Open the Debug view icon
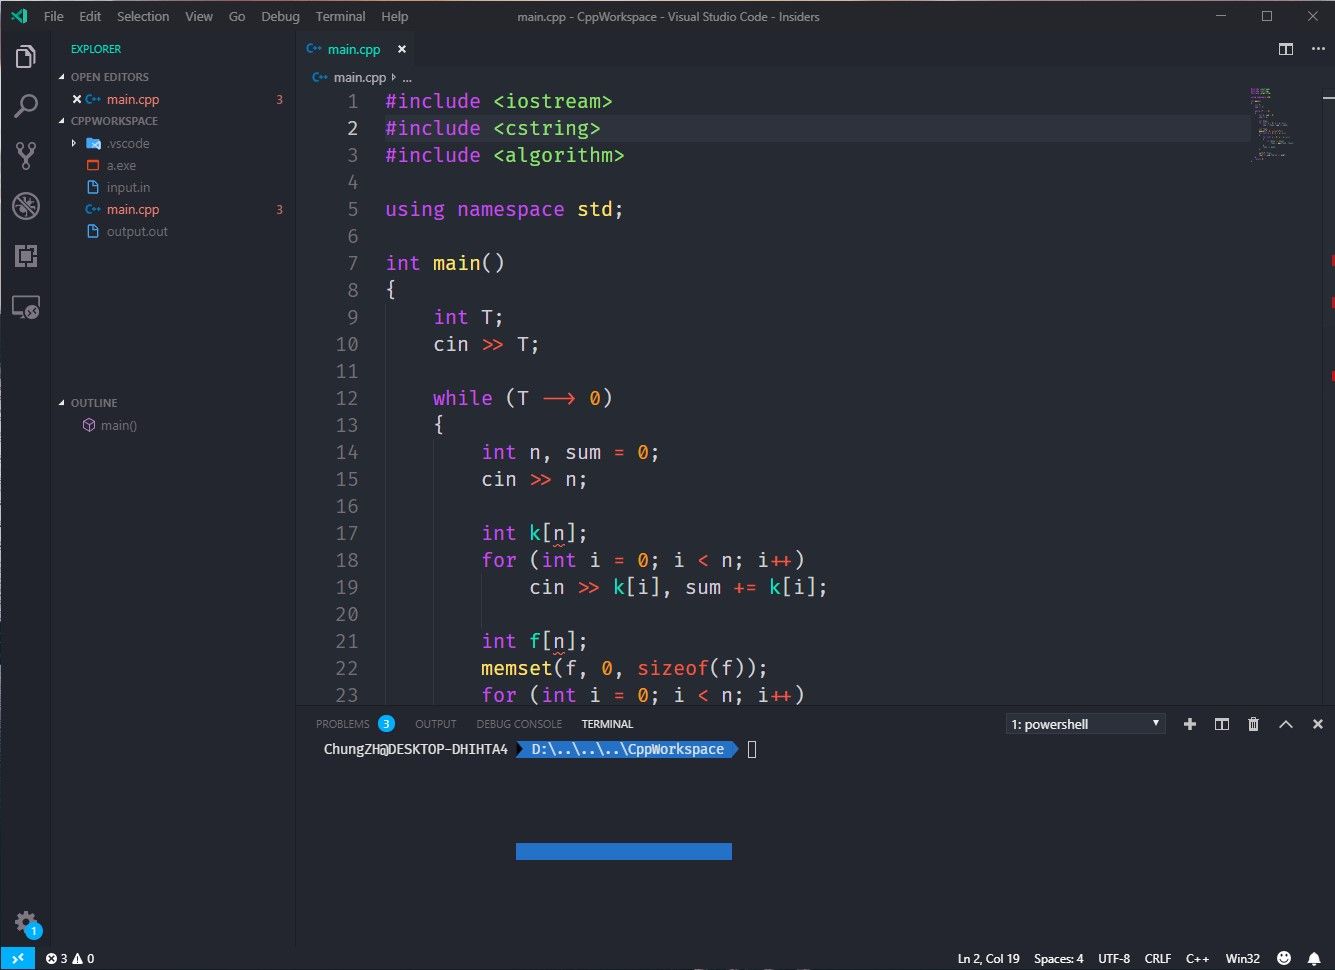The width and height of the screenshot is (1335, 970). pos(26,206)
